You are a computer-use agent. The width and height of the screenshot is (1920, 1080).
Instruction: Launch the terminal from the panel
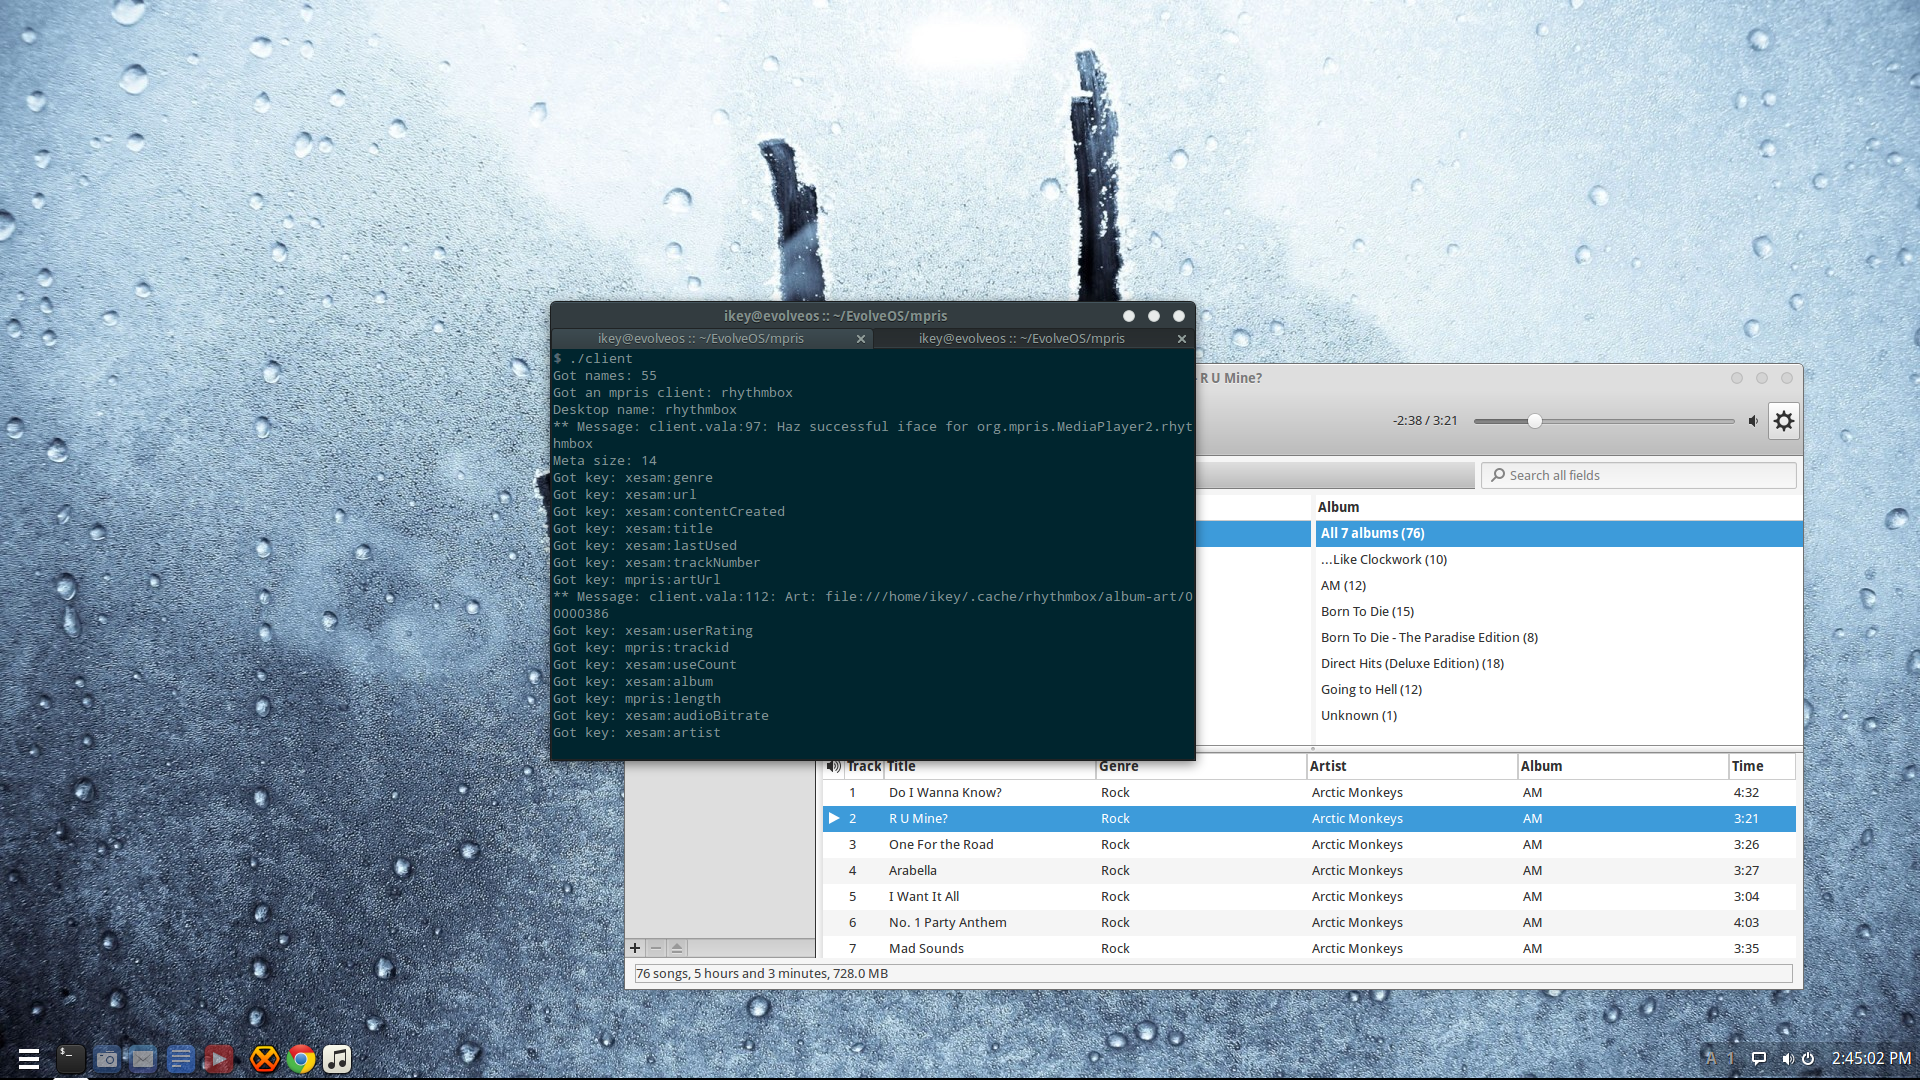(70, 1058)
